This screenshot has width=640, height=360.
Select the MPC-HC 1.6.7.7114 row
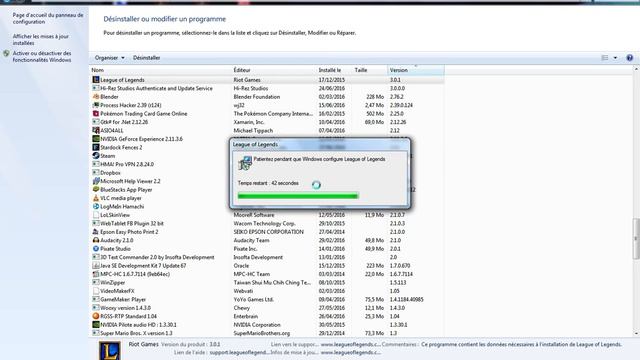pyautogui.click(x=267, y=274)
